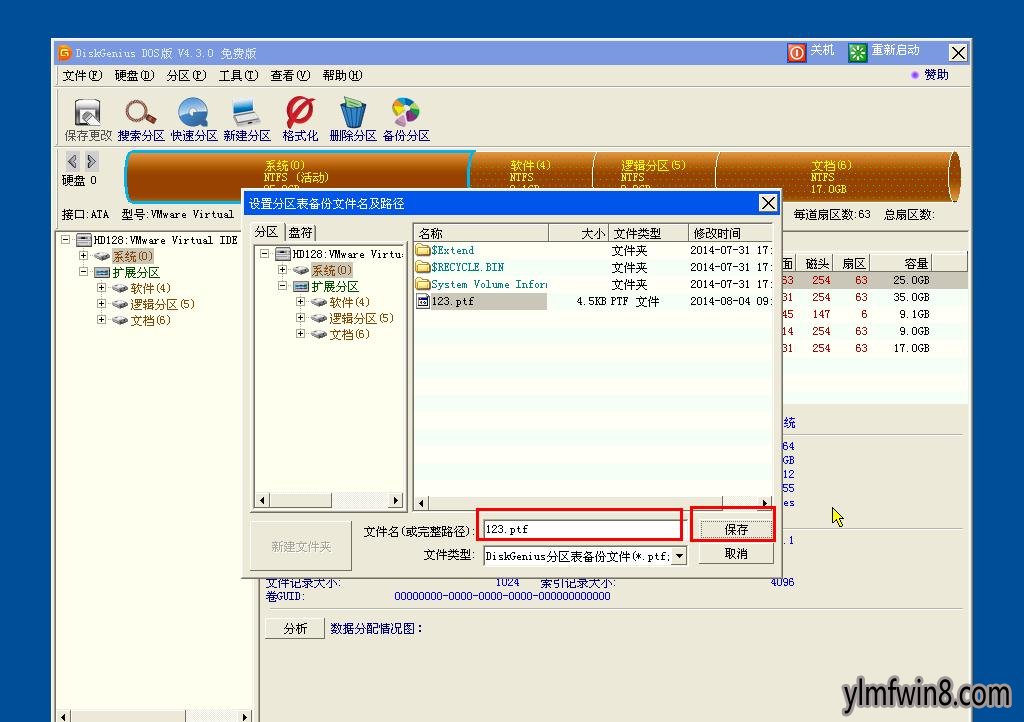This screenshot has width=1024, height=722.
Task: Click the dialog tree horizontal scrollbar right arrow
Action: coord(395,501)
